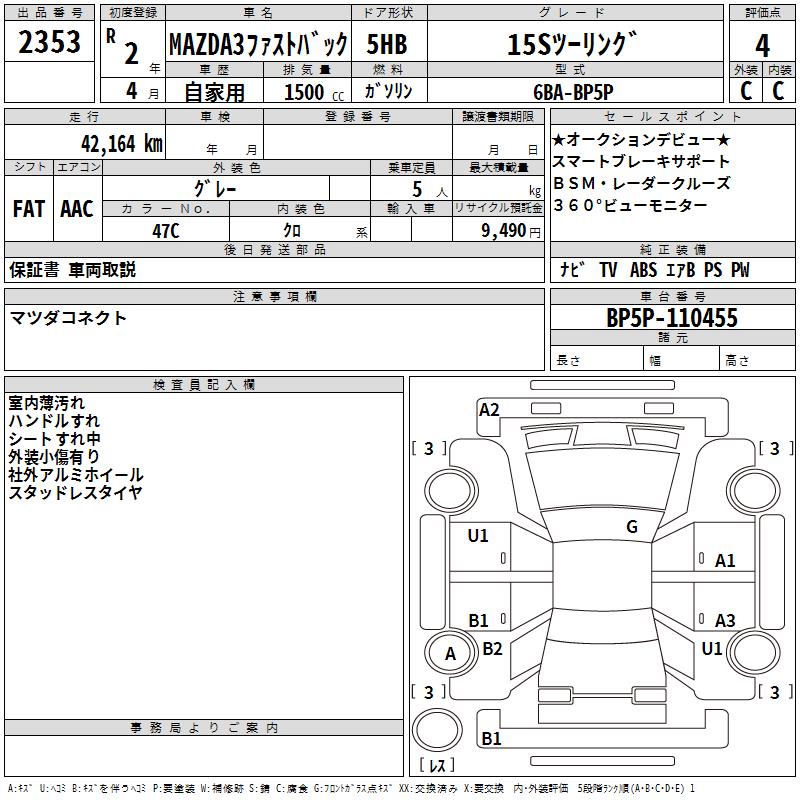Click the 後日発送部品 header
This screenshot has height=800, width=800.
coord(274,249)
